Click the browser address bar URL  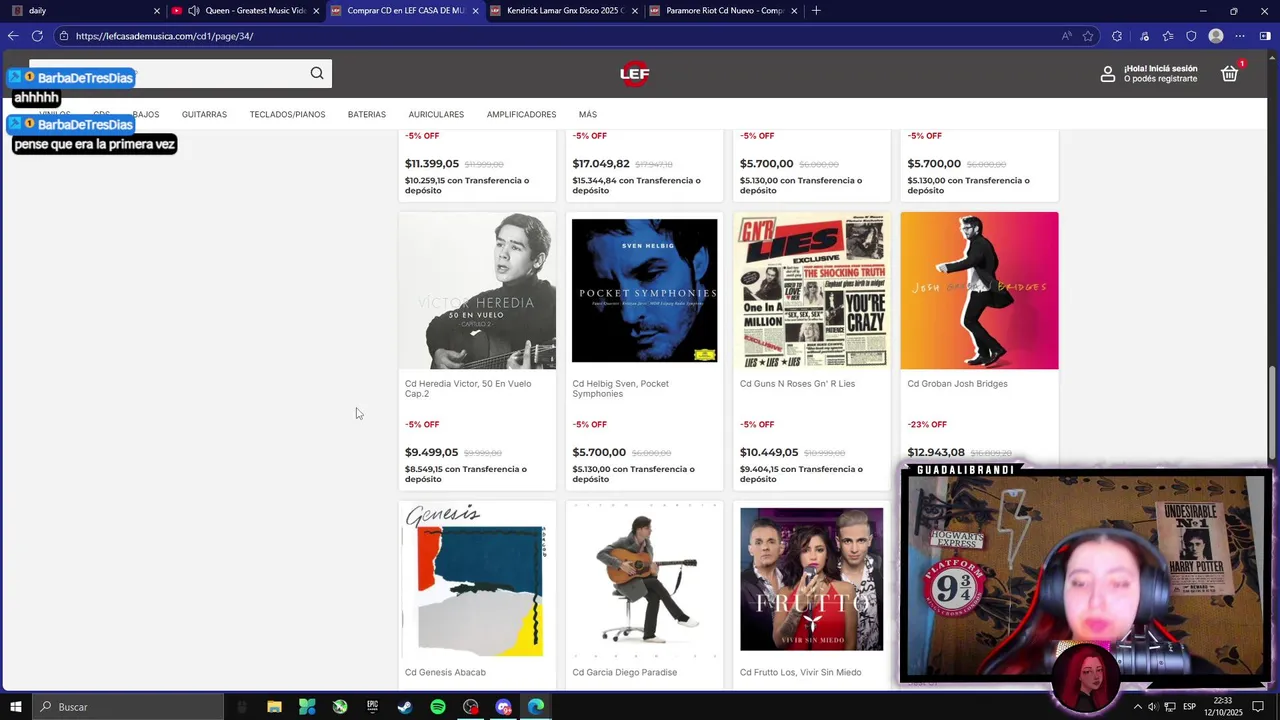coord(164,36)
